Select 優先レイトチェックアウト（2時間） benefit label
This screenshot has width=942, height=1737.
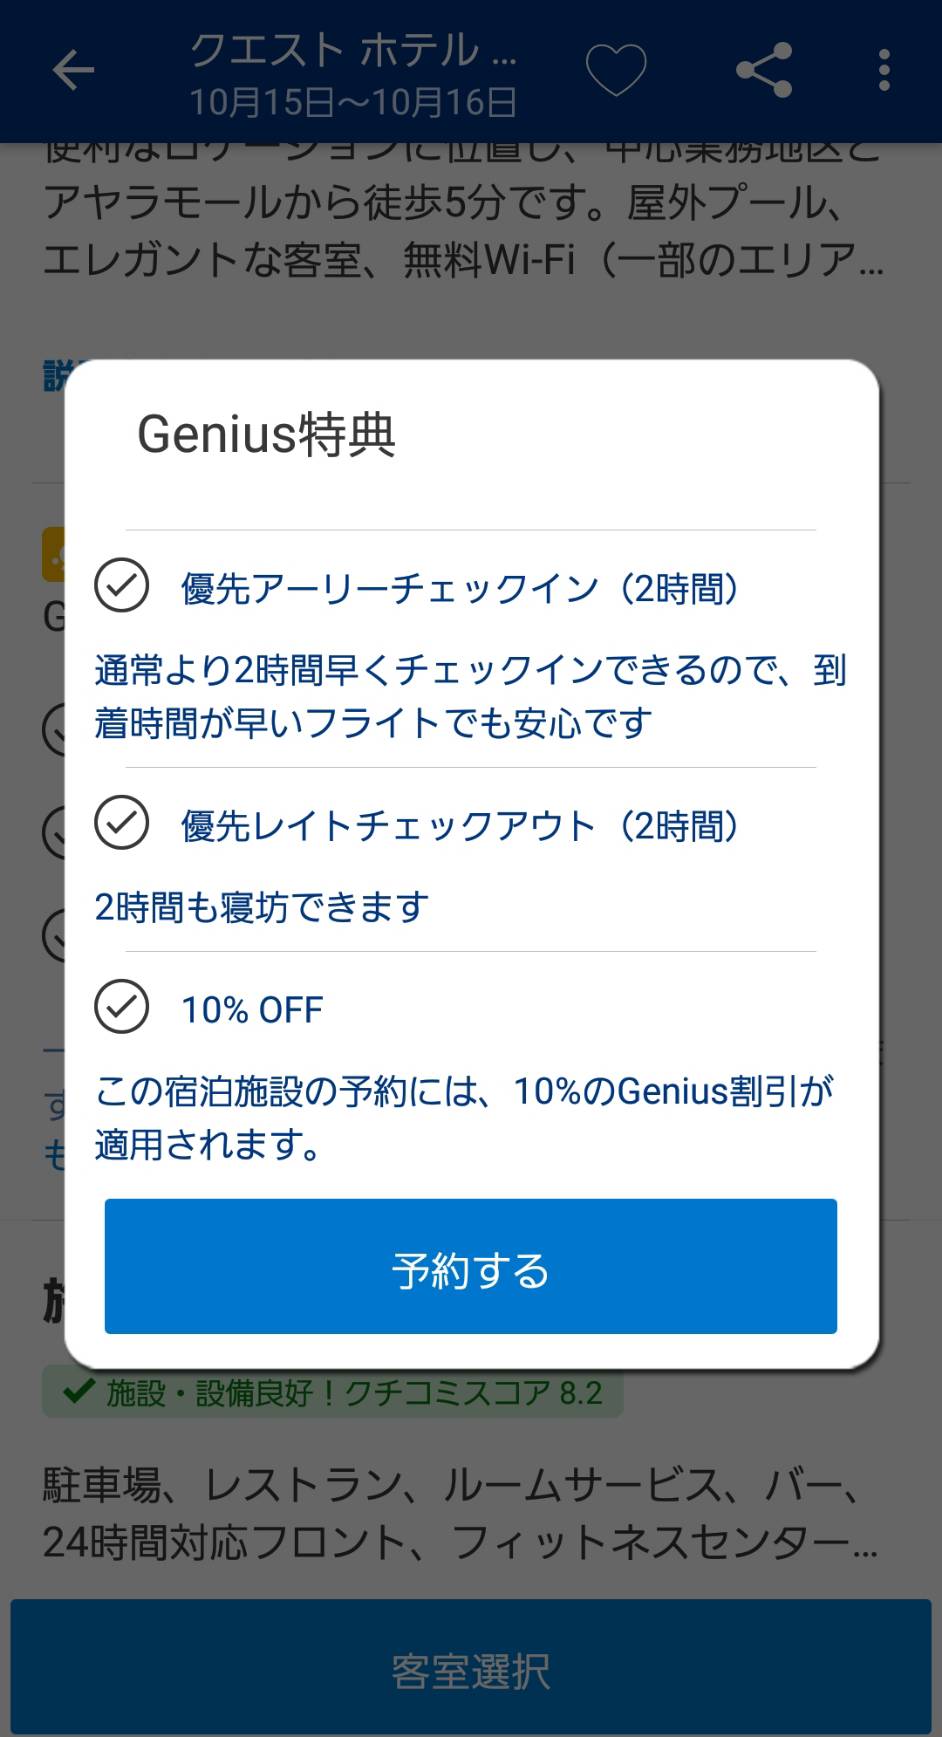(460, 826)
